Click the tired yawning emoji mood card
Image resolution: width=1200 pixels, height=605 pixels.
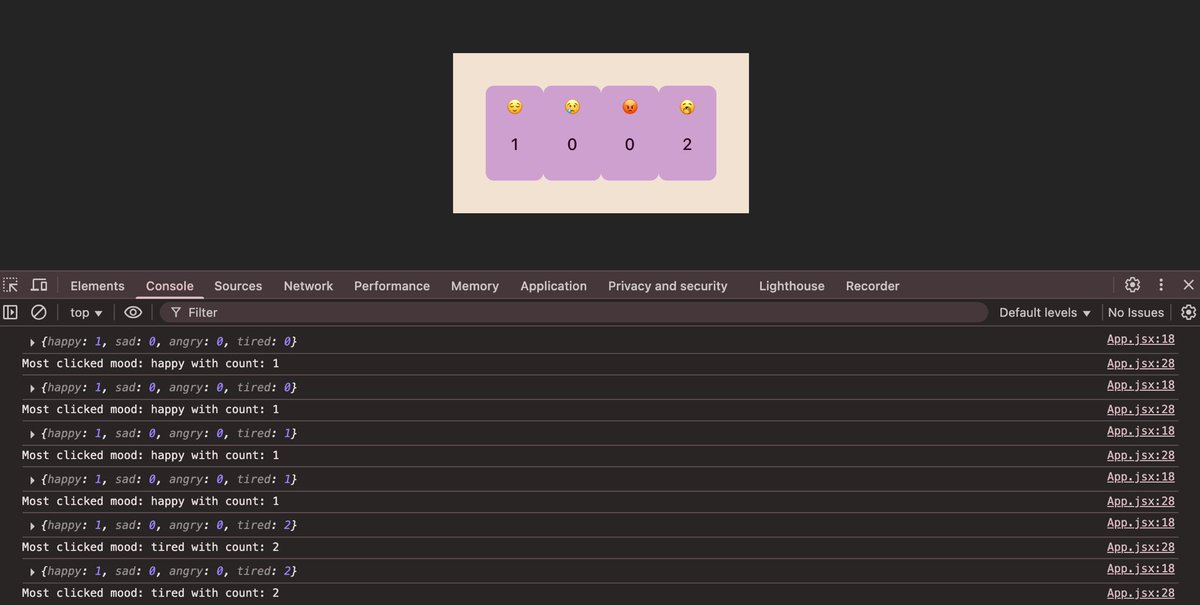pyautogui.click(x=687, y=133)
